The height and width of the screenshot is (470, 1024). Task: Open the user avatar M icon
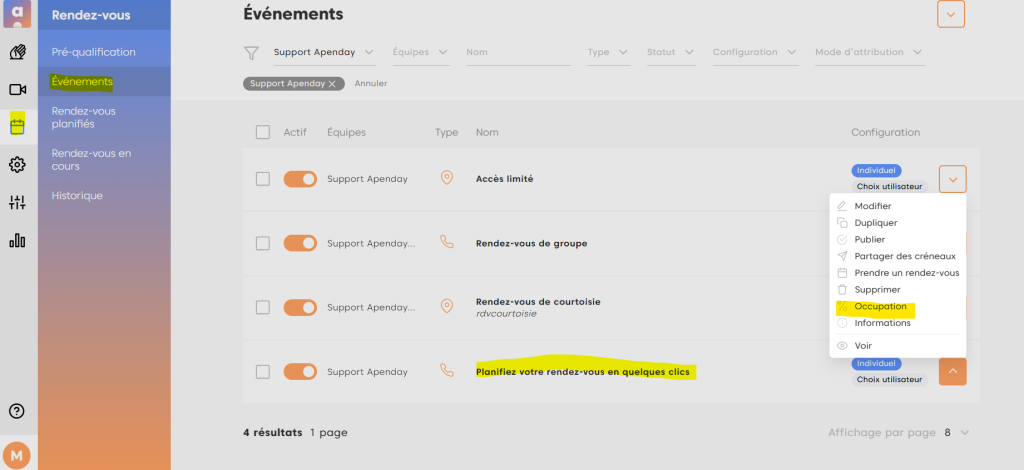tap(18, 454)
